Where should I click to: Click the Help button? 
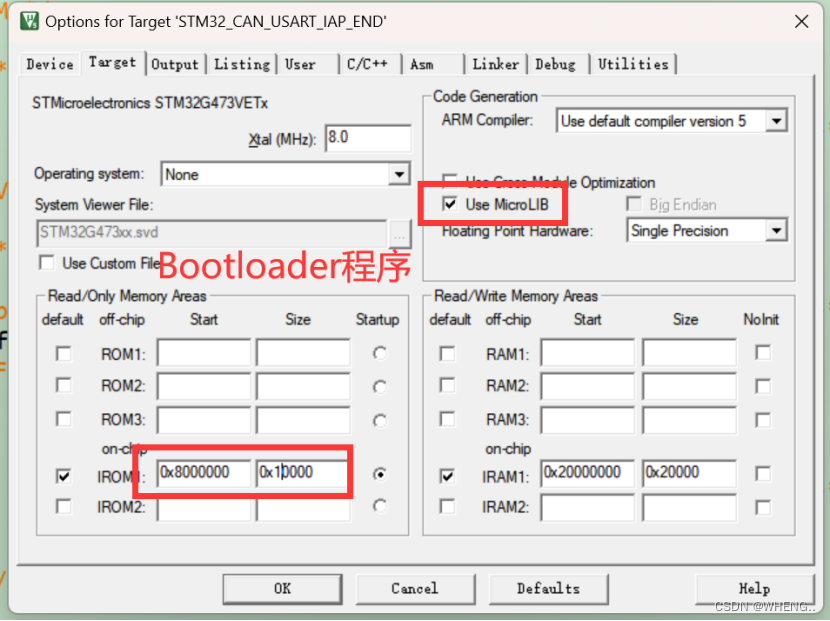click(x=755, y=589)
